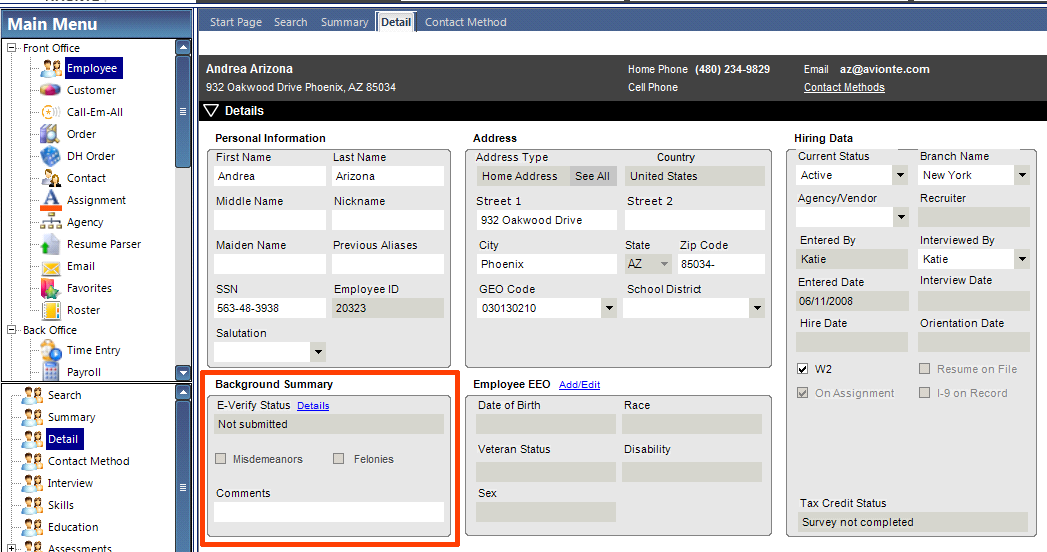Switch to the Summary tab
This screenshot has height=552, width=1047.
click(345, 22)
